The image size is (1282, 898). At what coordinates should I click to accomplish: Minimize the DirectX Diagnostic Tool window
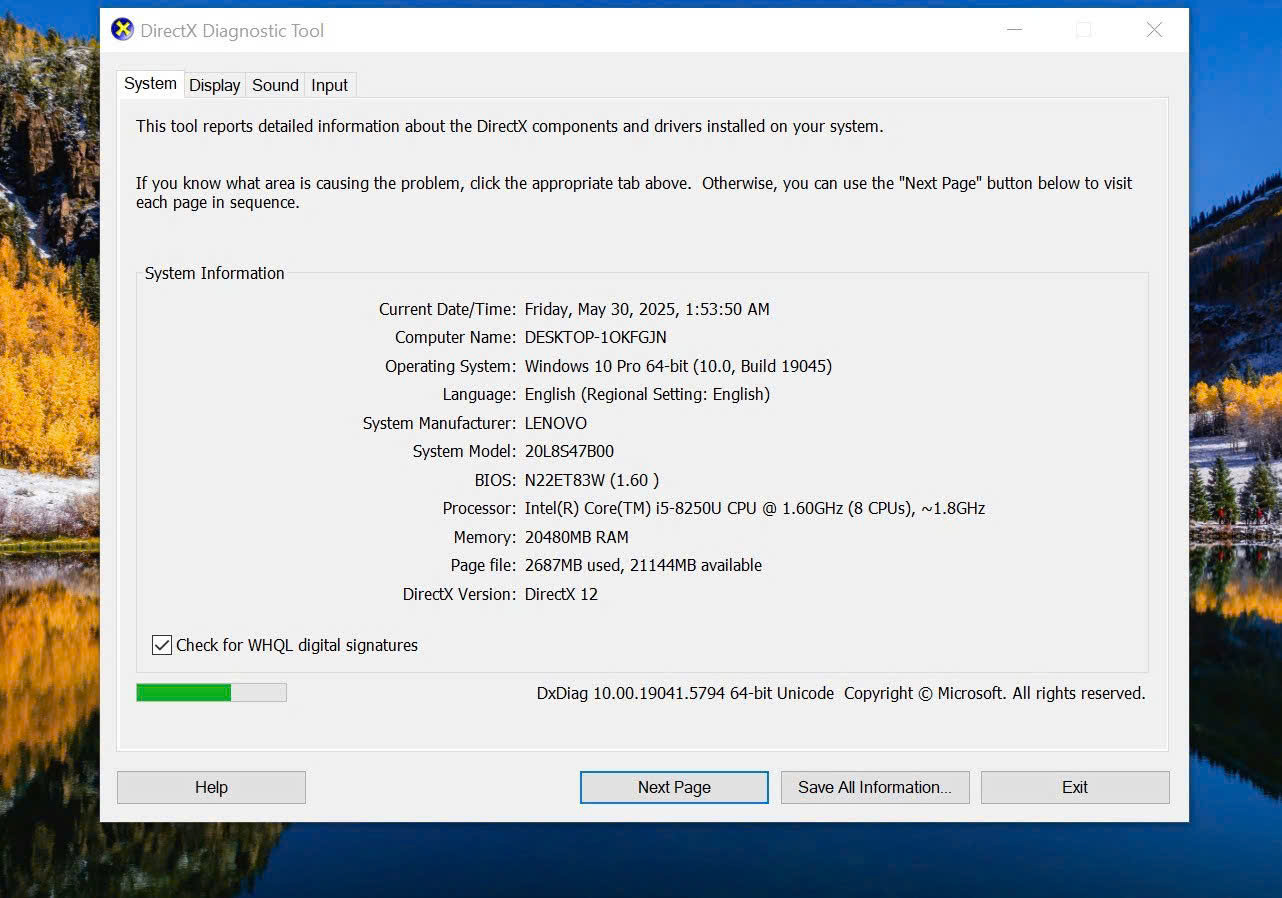(1014, 30)
